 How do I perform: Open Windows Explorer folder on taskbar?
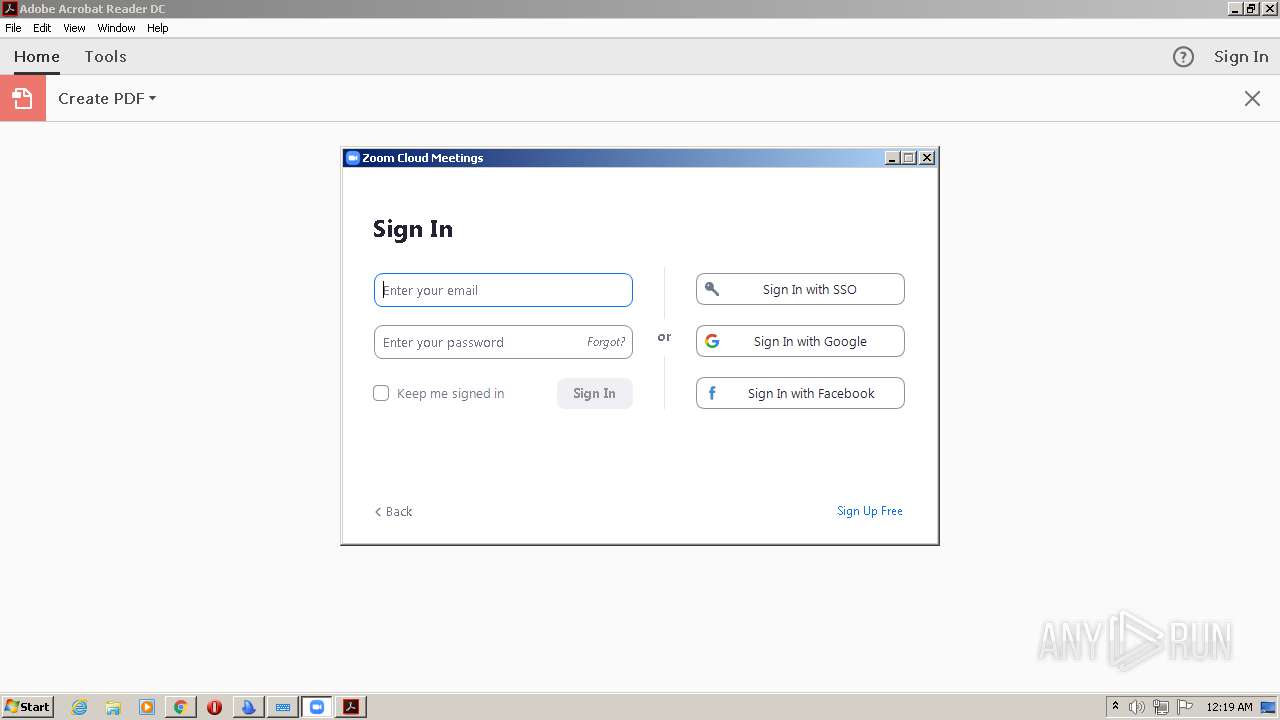pyautogui.click(x=113, y=707)
